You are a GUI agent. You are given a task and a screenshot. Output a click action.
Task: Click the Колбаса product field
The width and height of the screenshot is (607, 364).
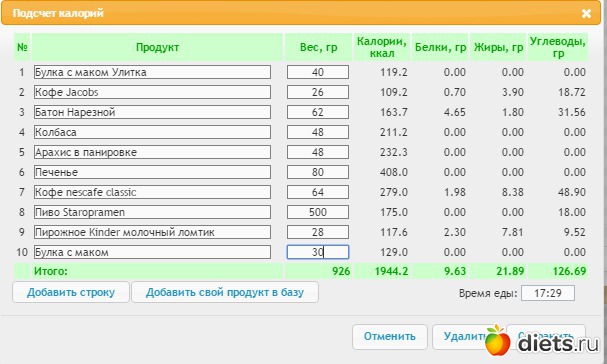coord(152,132)
